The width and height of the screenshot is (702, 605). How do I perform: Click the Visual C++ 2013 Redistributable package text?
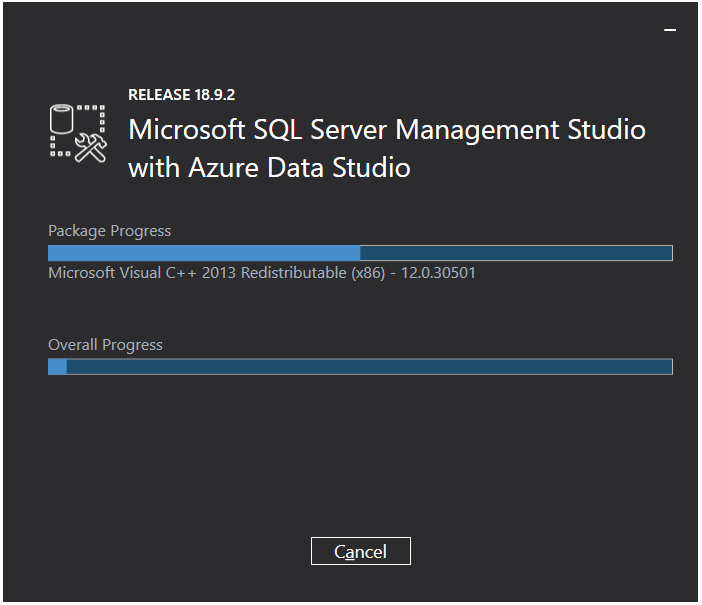262,273
